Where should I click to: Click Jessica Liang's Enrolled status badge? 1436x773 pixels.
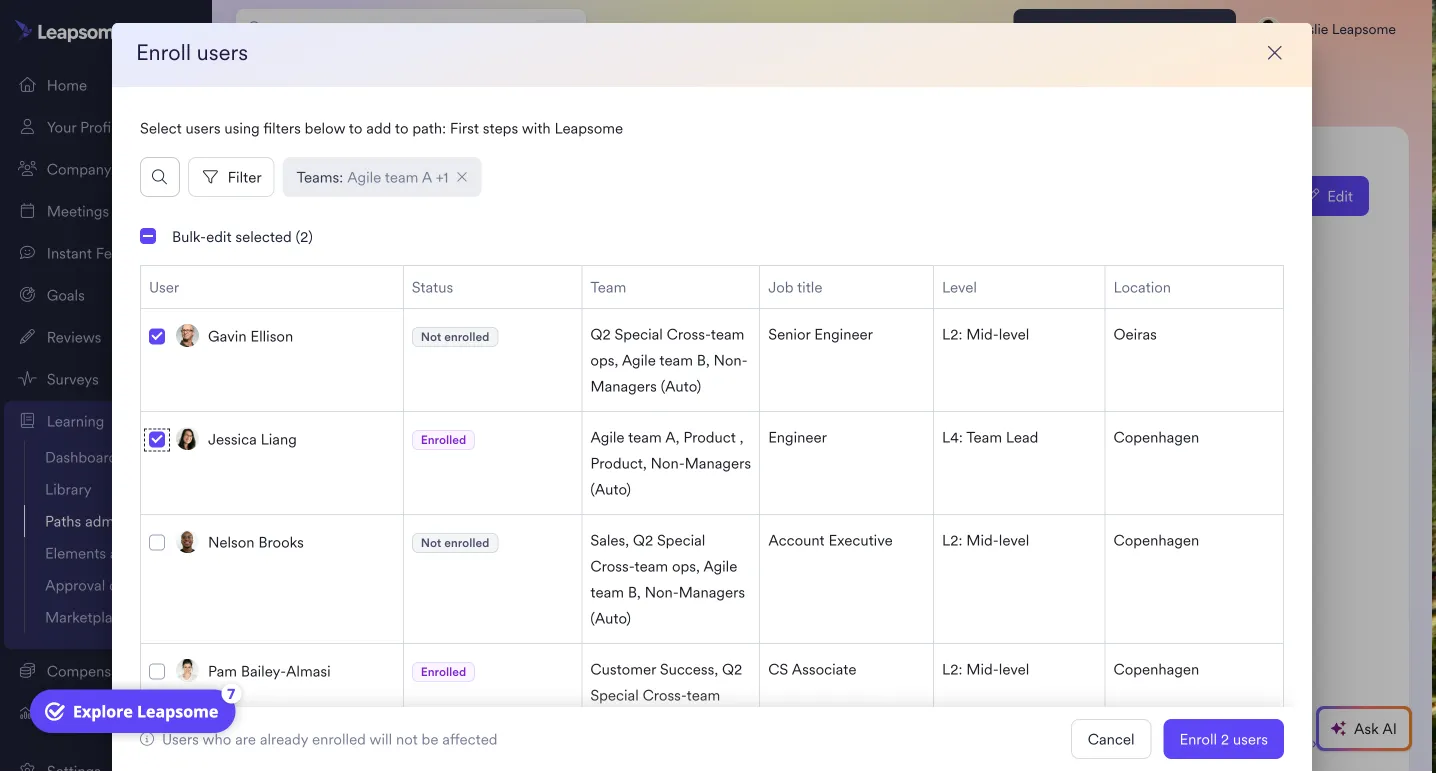[x=443, y=440]
